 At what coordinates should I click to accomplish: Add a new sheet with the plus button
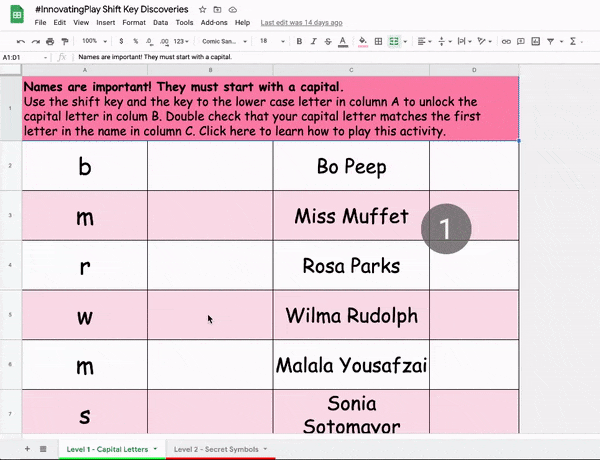tap(27, 449)
